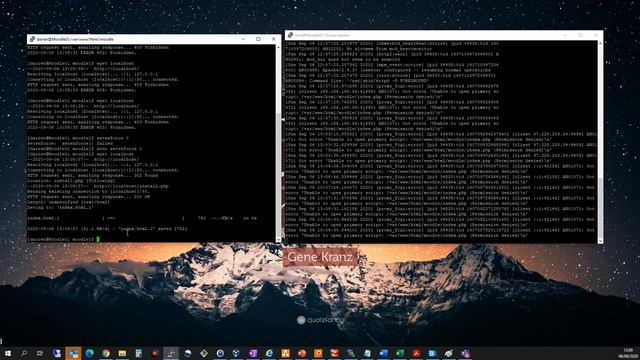Click the PuTTY icon in the right terminal's title bar
Viewport: 640px width, 360px height.
tap(290, 36)
